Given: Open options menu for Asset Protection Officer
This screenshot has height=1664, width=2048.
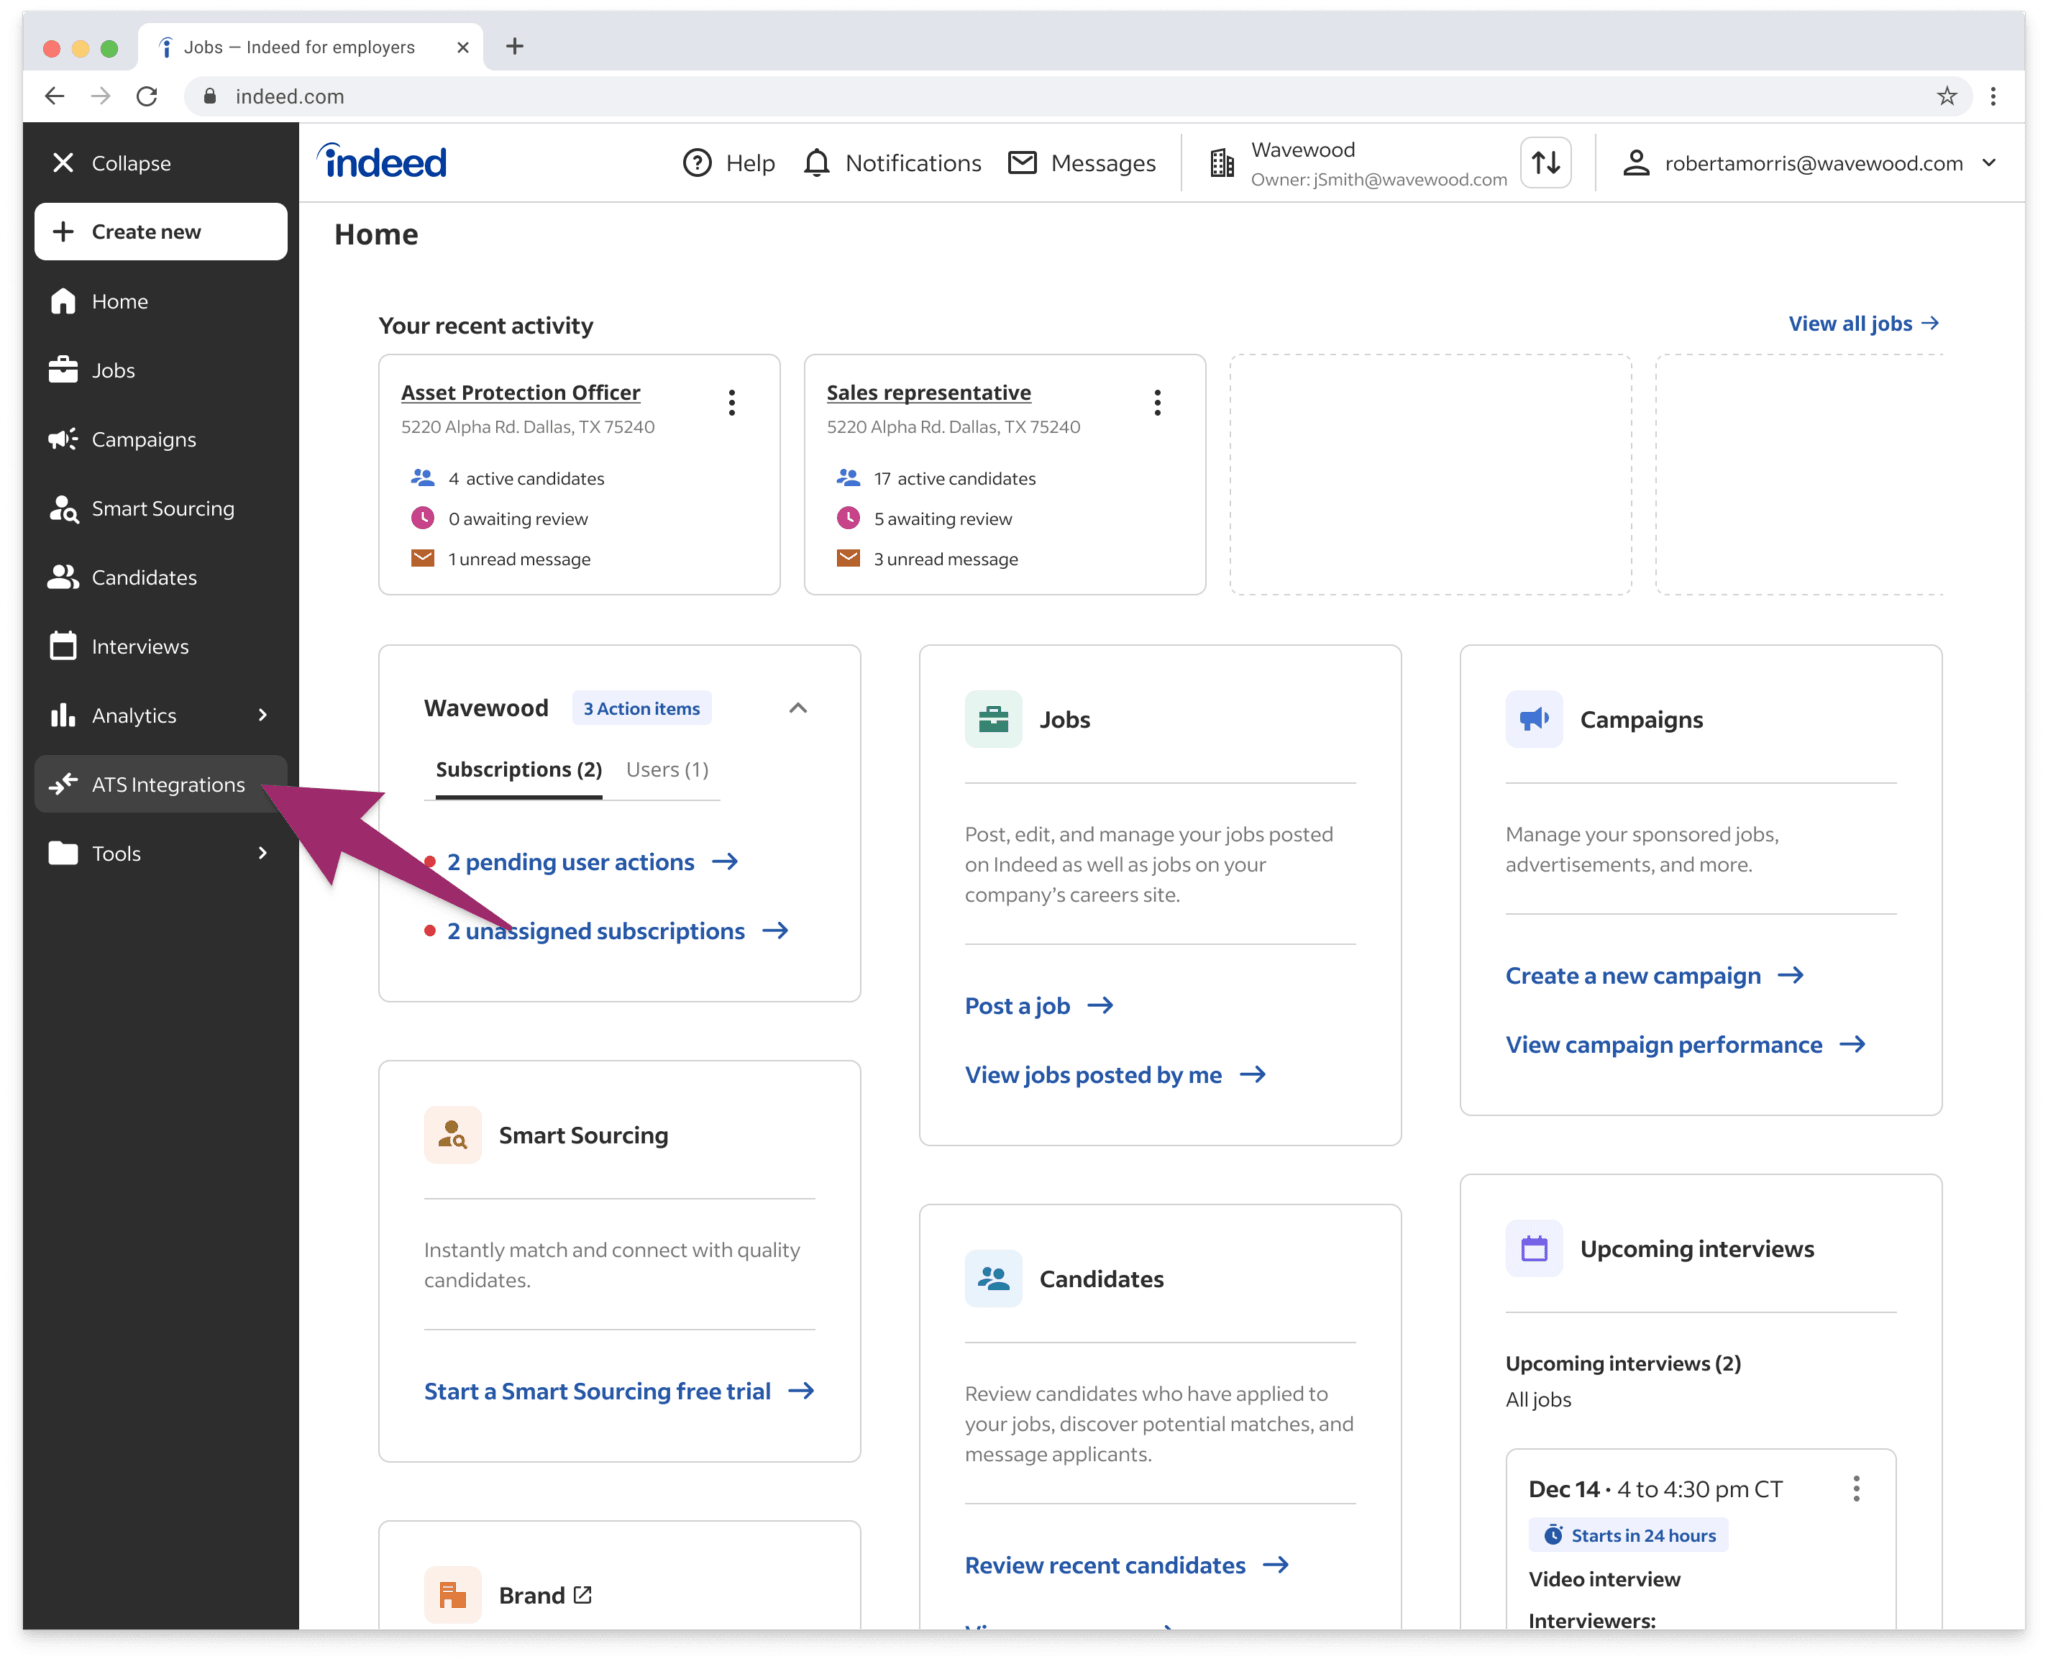Looking at the screenshot, I should (732, 402).
